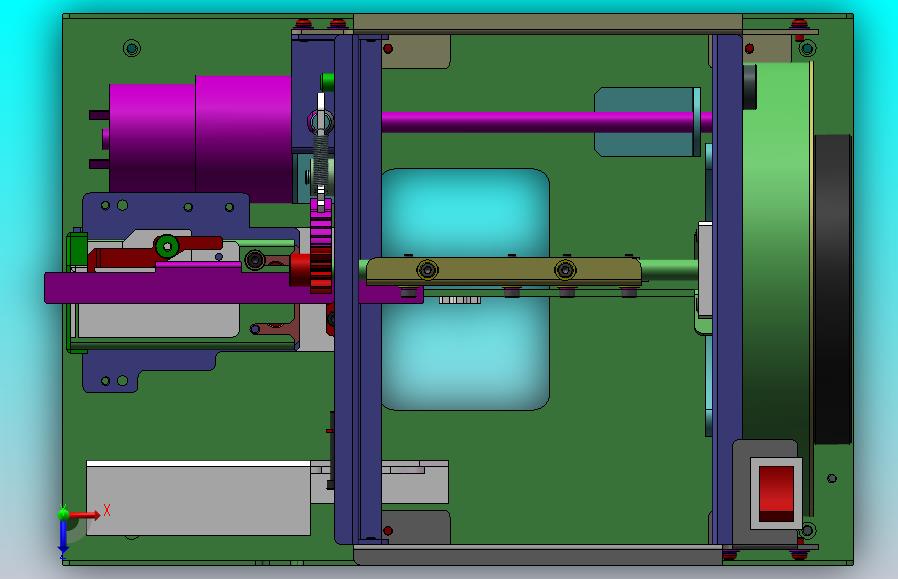Screen dimensions: 898x579
Task: Select the right blue vertical frame plate
Action: click(x=726, y=289)
